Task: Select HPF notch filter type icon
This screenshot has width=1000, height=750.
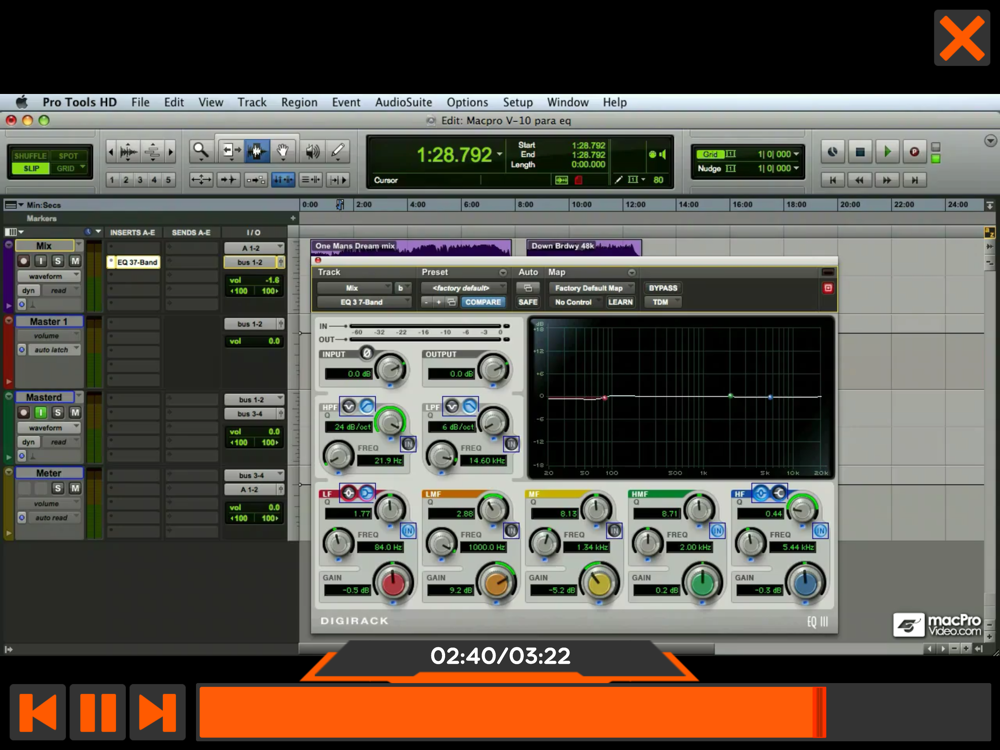Action: (x=349, y=406)
